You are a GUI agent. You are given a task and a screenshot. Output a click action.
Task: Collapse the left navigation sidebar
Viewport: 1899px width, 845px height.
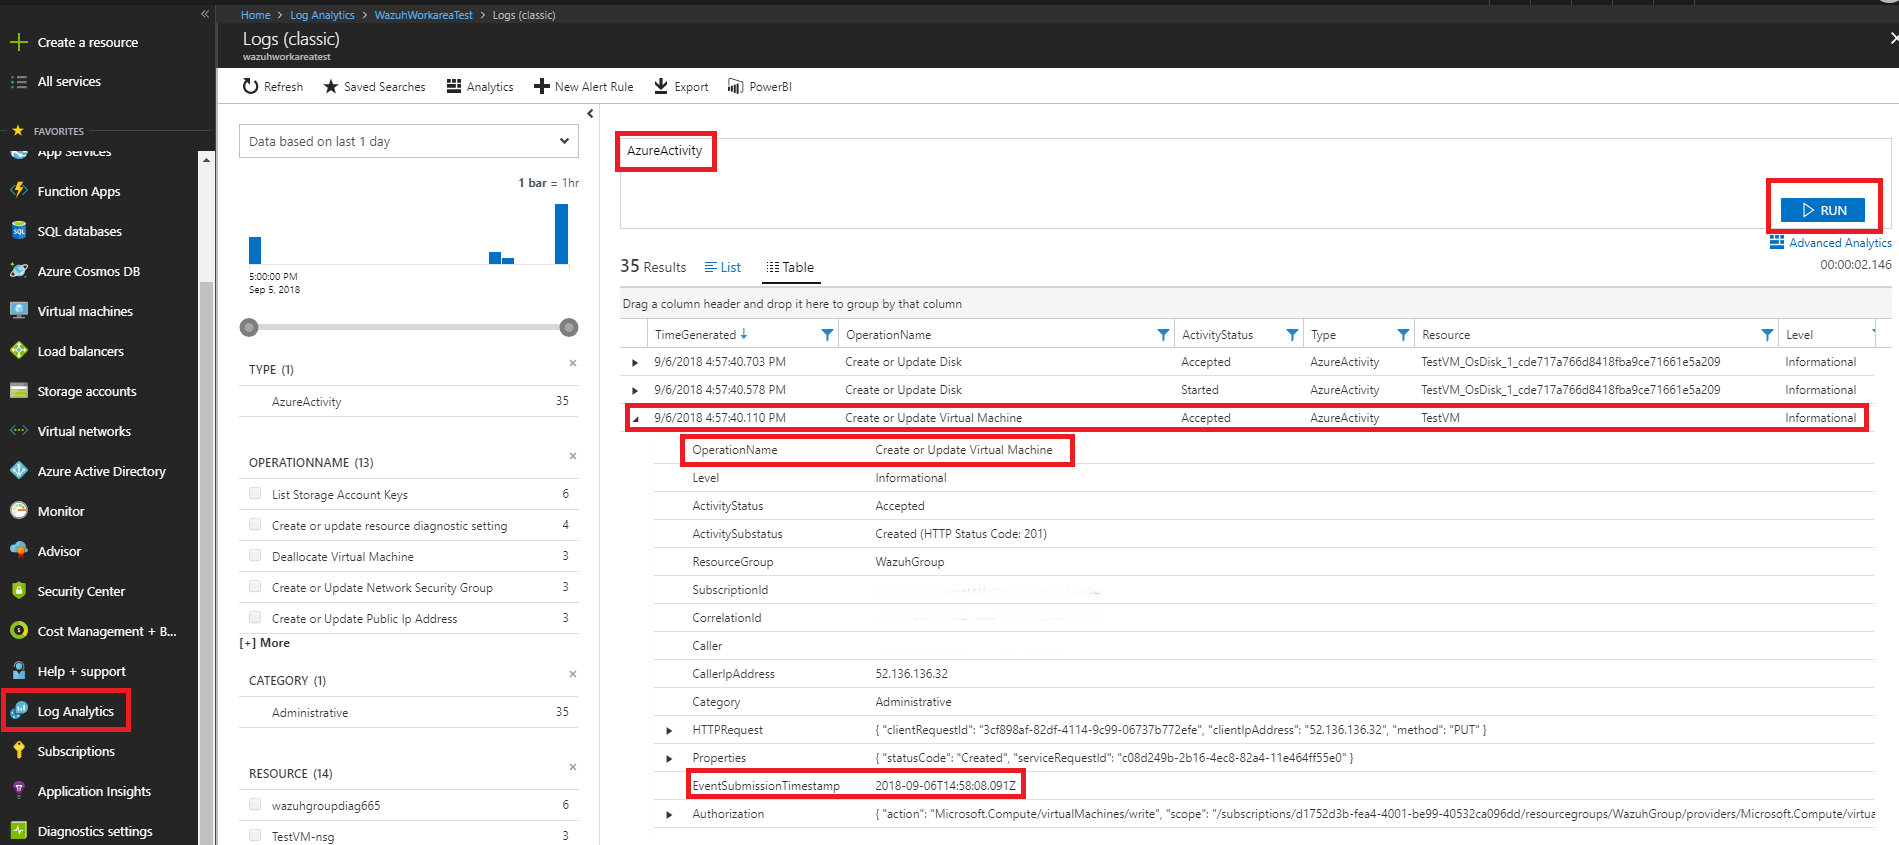(x=204, y=14)
